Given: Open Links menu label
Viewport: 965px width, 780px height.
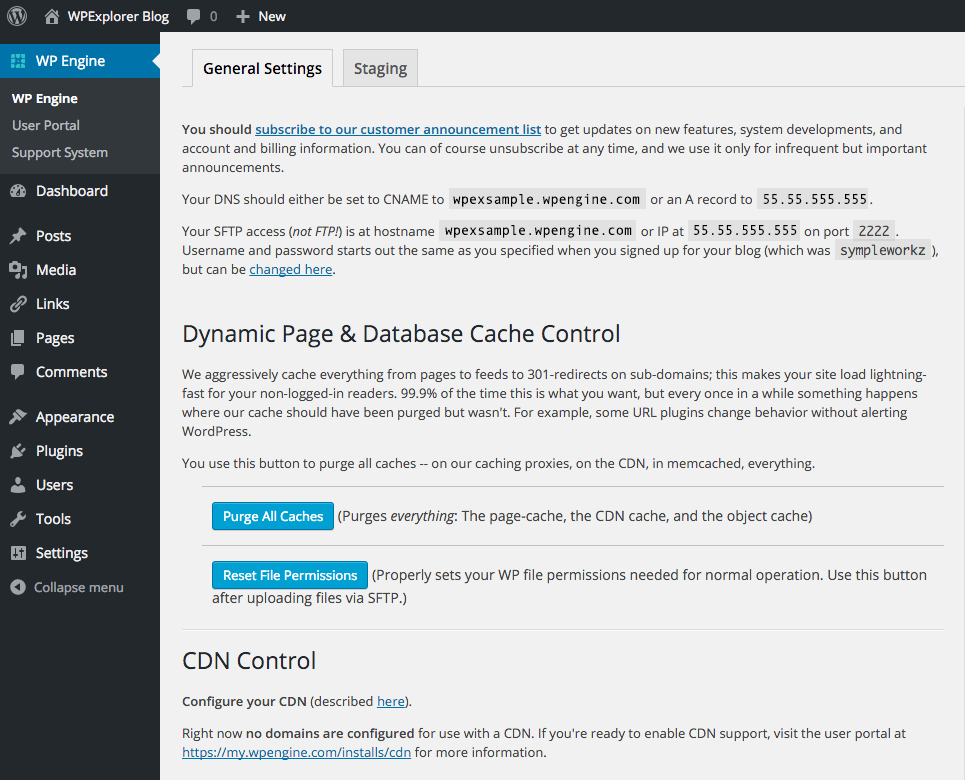Looking at the screenshot, I should coord(52,304).
